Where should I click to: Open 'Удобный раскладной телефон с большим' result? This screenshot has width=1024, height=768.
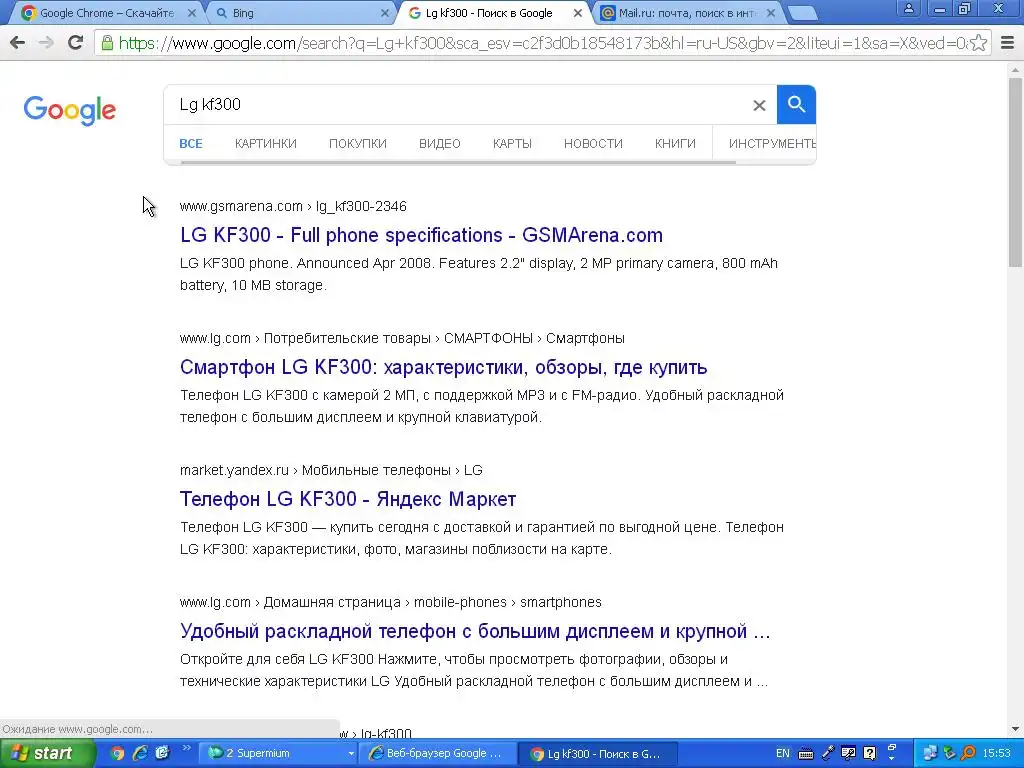click(475, 631)
